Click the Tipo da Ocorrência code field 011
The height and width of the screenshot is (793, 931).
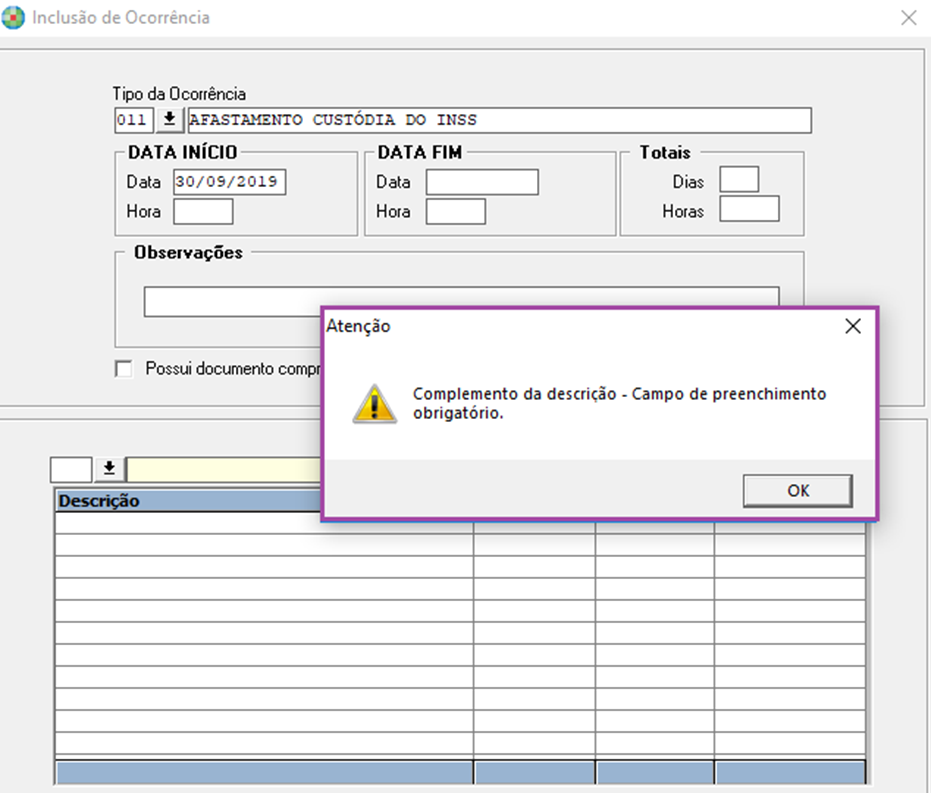134,120
